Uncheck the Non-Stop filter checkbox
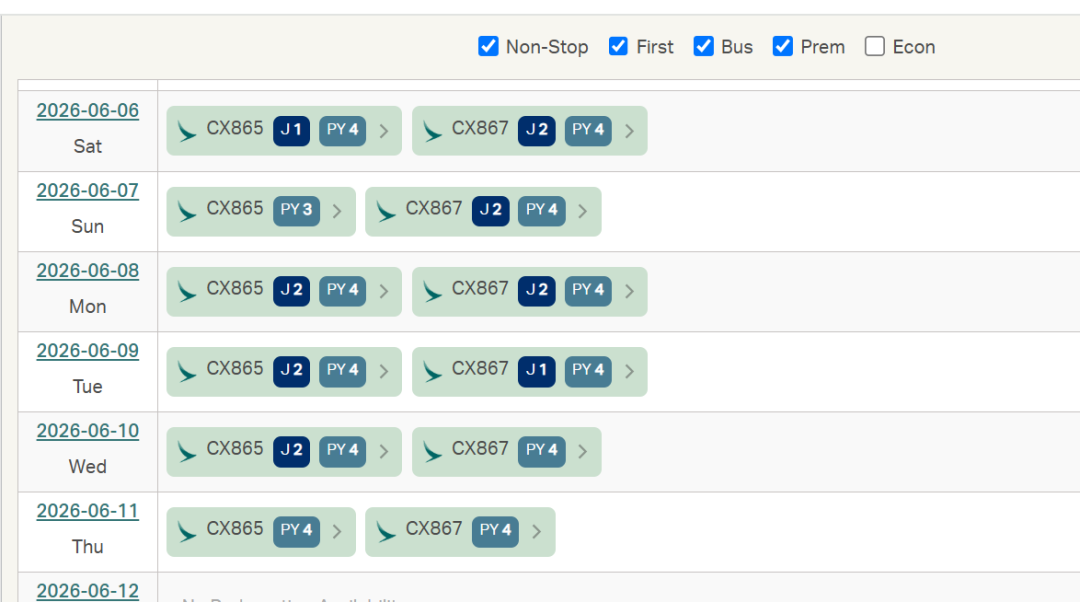The width and height of the screenshot is (1080, 602). 488,46
